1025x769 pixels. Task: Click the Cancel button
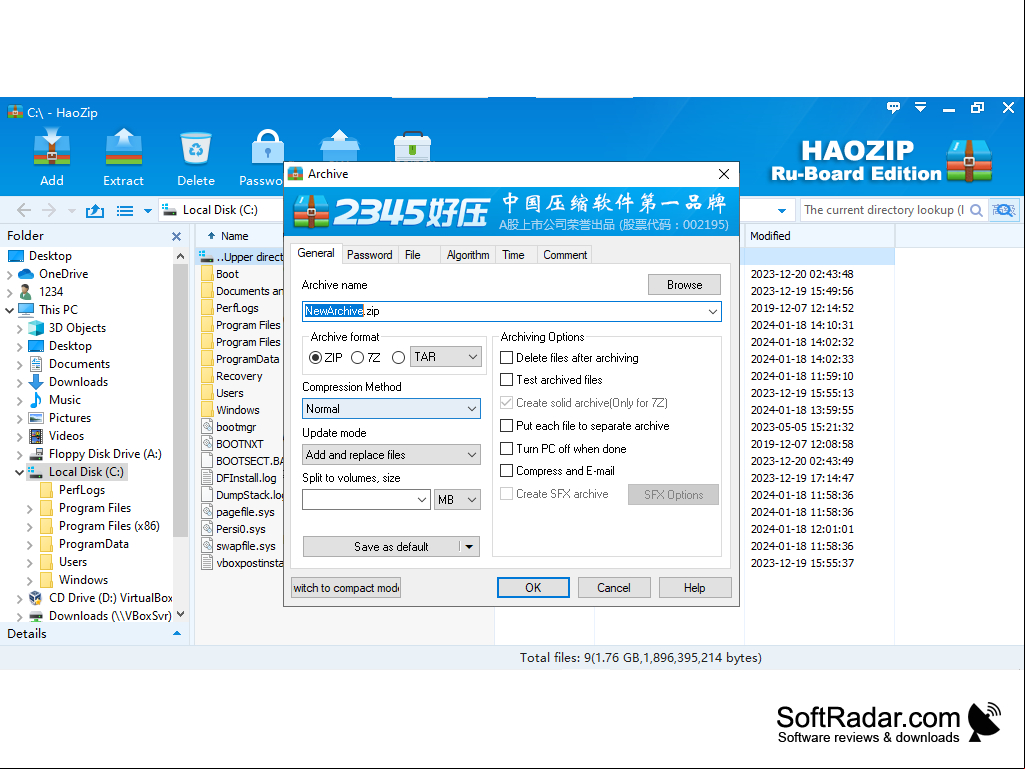[x=614, y=588]
